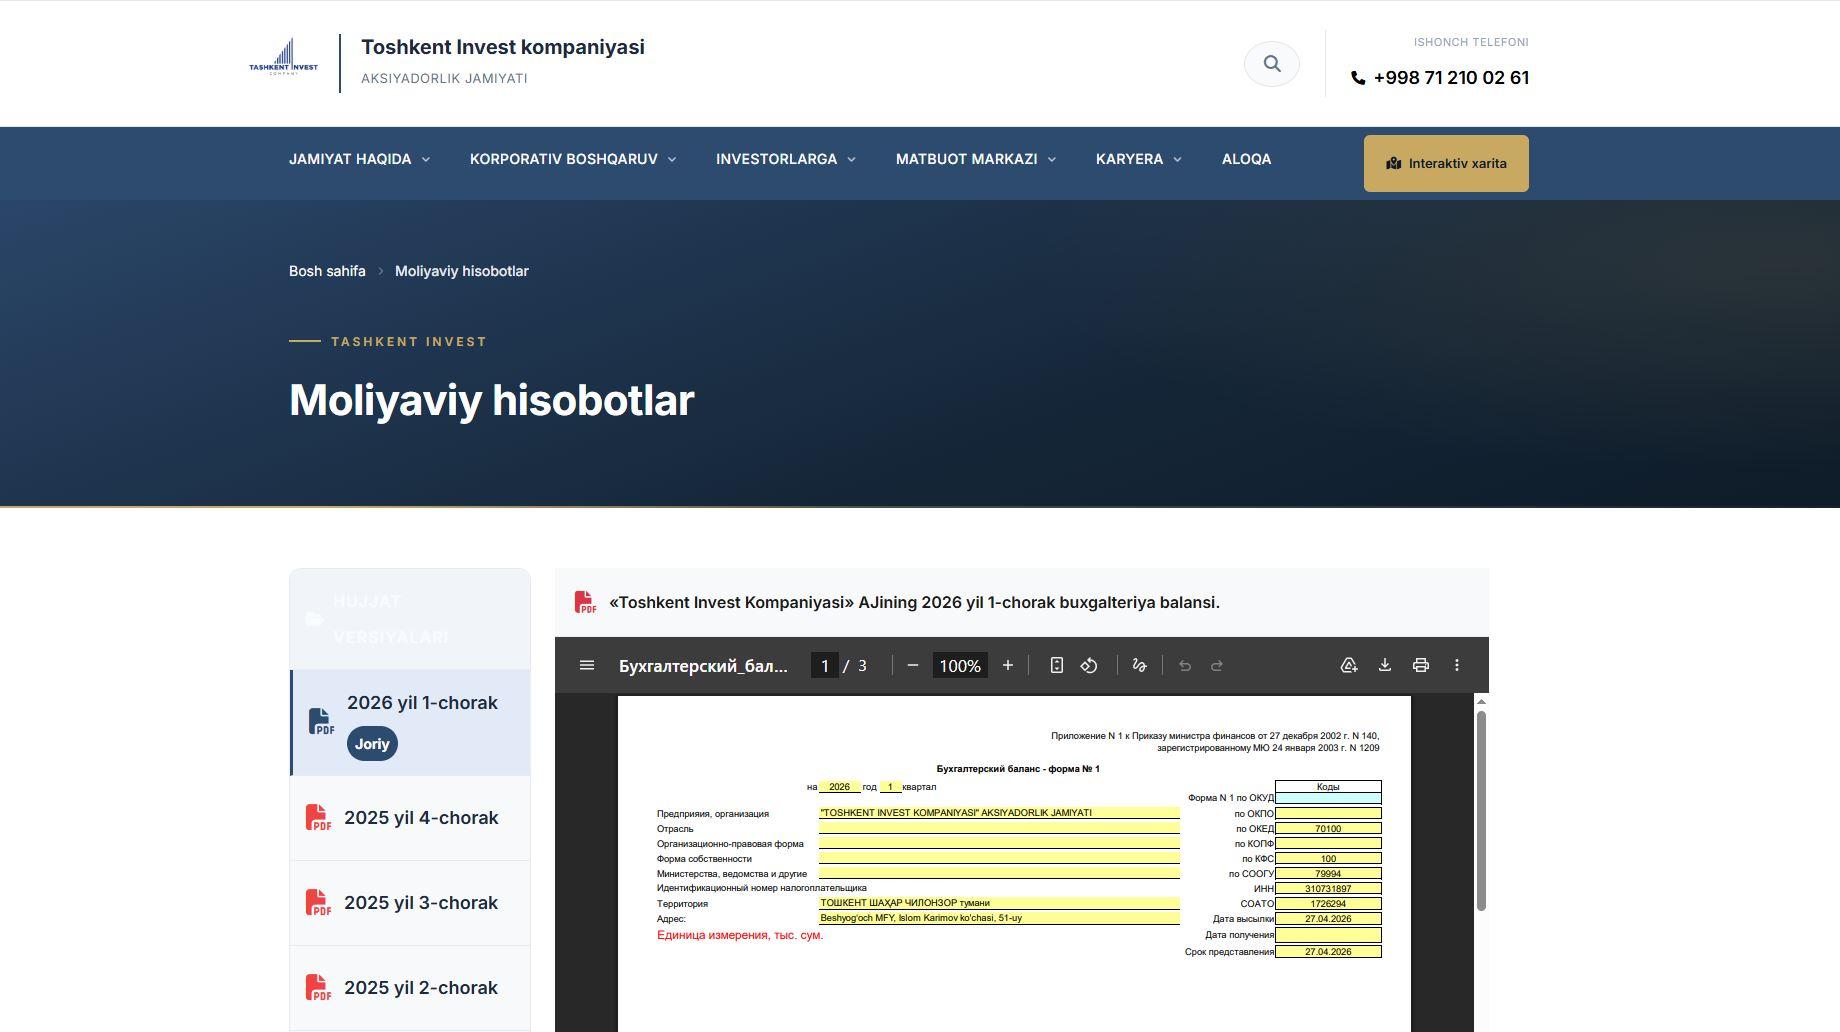Go to Bosh sahifa breadcrumb link
Viewport: 1840px width, 1032px height.
pyautogui.click(x=327, y=271)
